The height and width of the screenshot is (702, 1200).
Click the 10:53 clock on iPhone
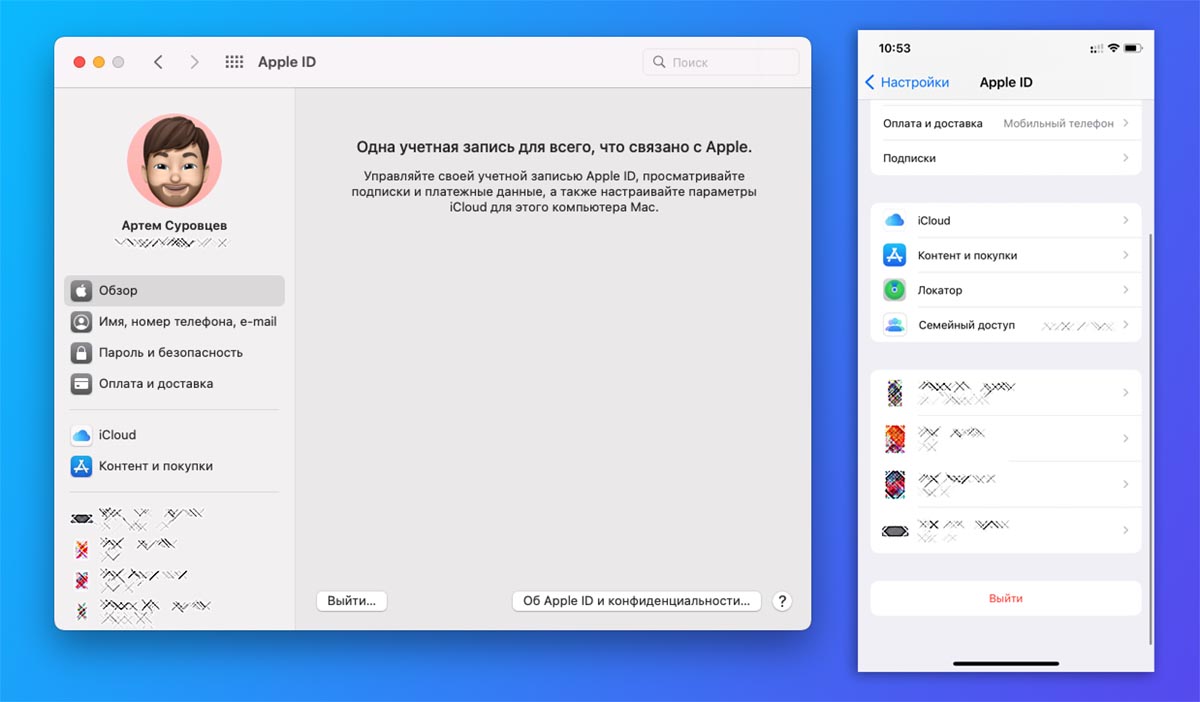894,48
